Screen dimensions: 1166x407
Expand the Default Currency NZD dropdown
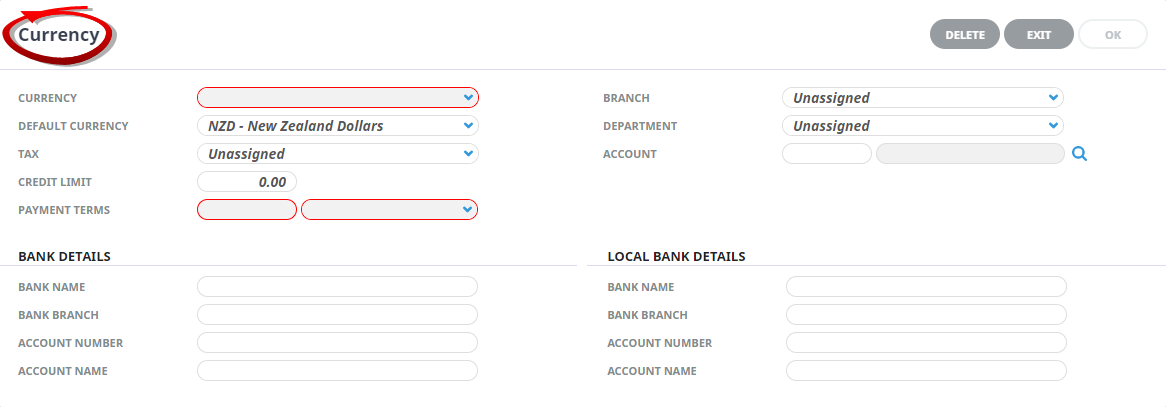338,126
